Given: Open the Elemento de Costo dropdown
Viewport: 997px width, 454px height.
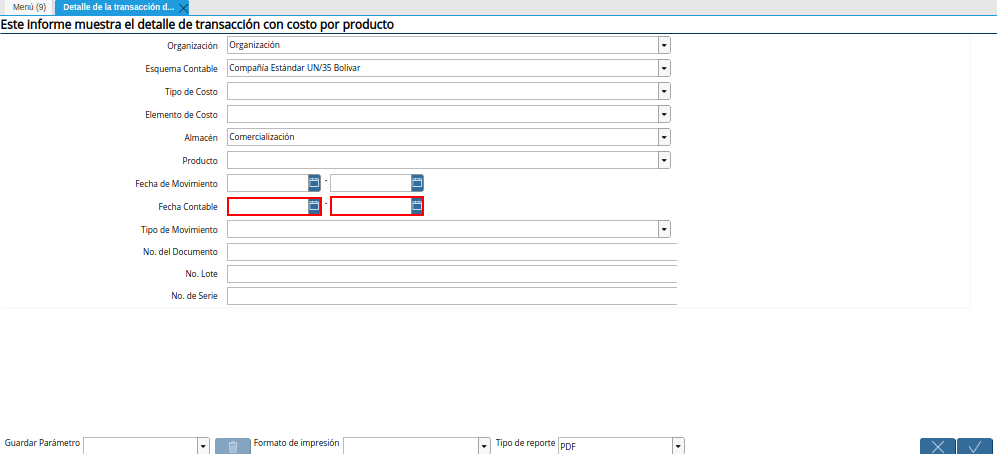Looking at the screenshot, I should pos(664,114).
